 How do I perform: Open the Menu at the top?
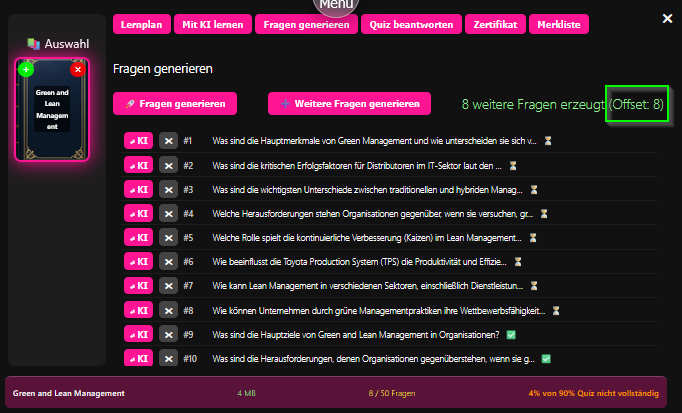(x=342, y=5)
